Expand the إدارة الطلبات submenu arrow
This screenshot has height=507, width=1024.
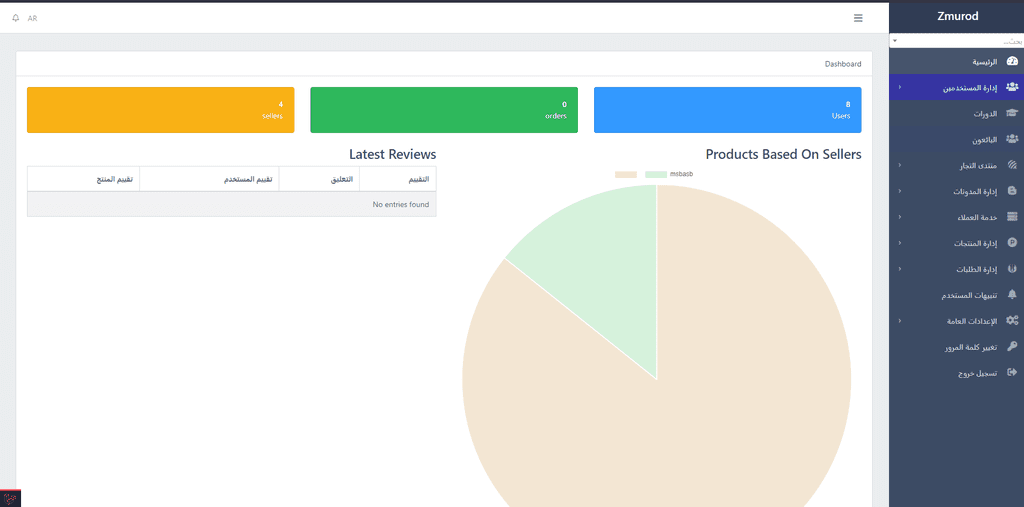point(899,269)
